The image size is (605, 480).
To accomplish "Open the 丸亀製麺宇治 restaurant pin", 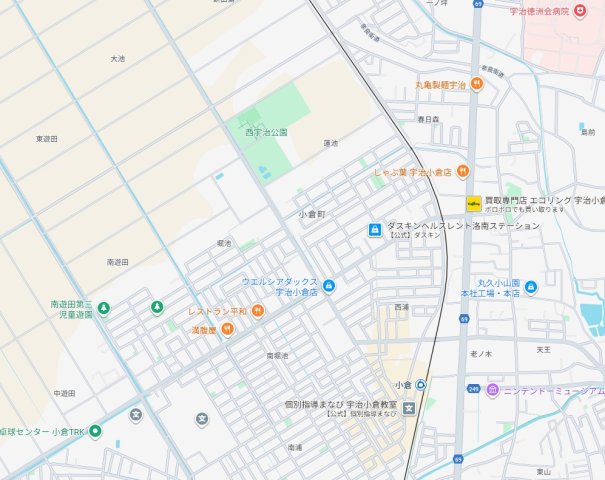I will (x=477, y=84).
